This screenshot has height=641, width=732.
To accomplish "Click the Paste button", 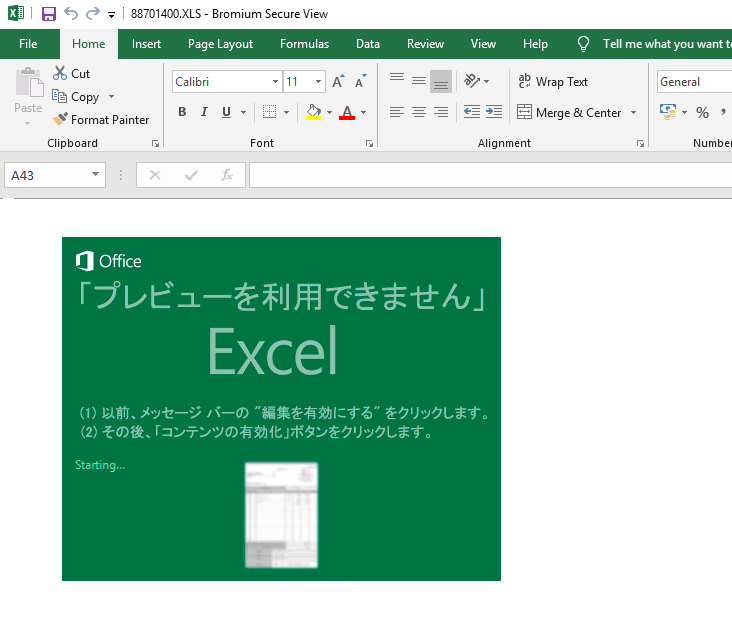I will 28,91.
